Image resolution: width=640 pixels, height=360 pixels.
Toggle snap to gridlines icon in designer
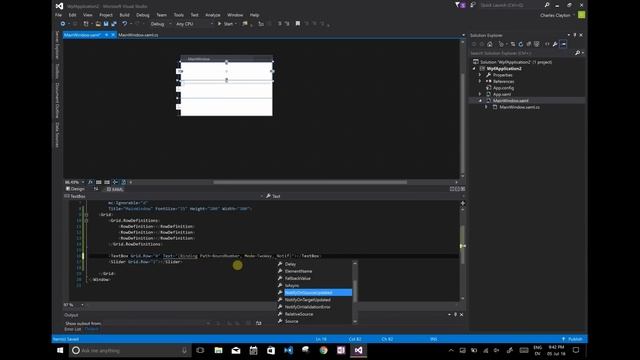click(x=107, y=182)
